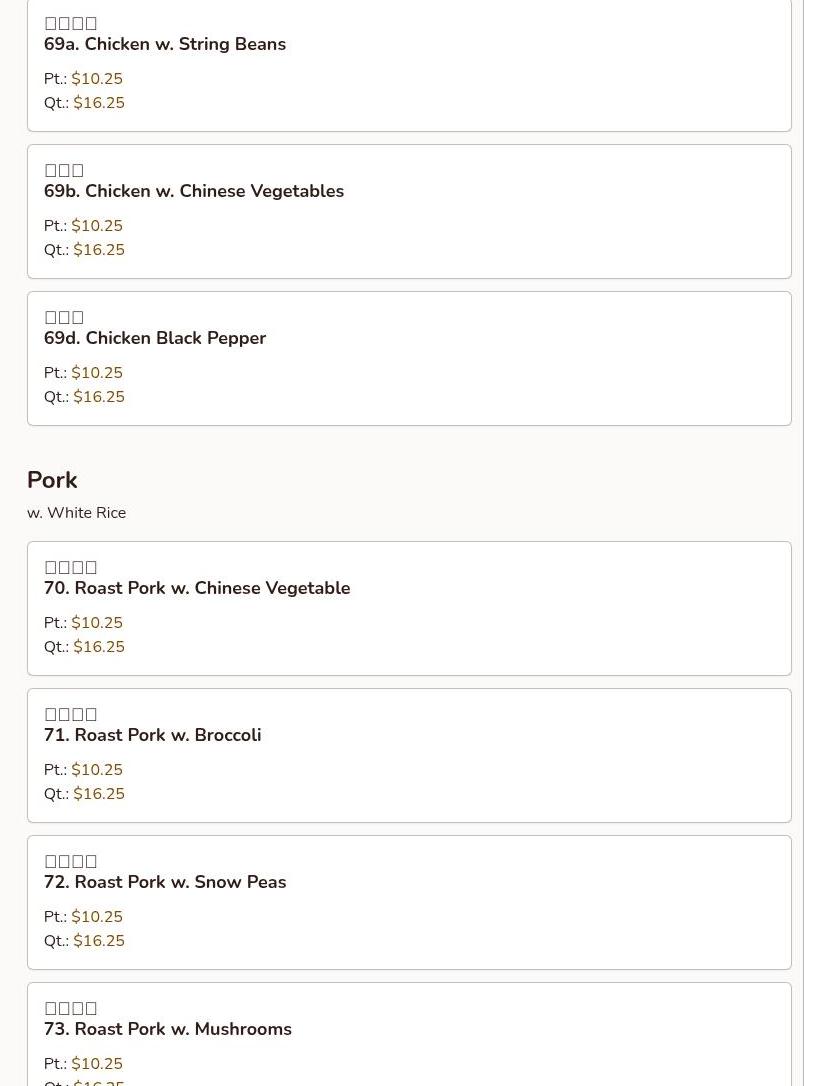
Task: Click Pt. $10.25 price of String Beans chicken
Action: tap(83, 79)
